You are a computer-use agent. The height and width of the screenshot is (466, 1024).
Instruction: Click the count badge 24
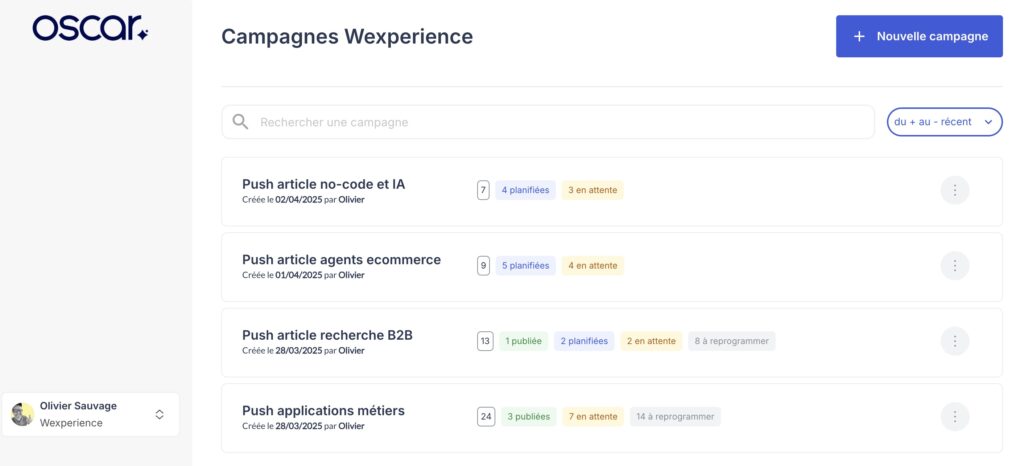click(x=486, y=416)
